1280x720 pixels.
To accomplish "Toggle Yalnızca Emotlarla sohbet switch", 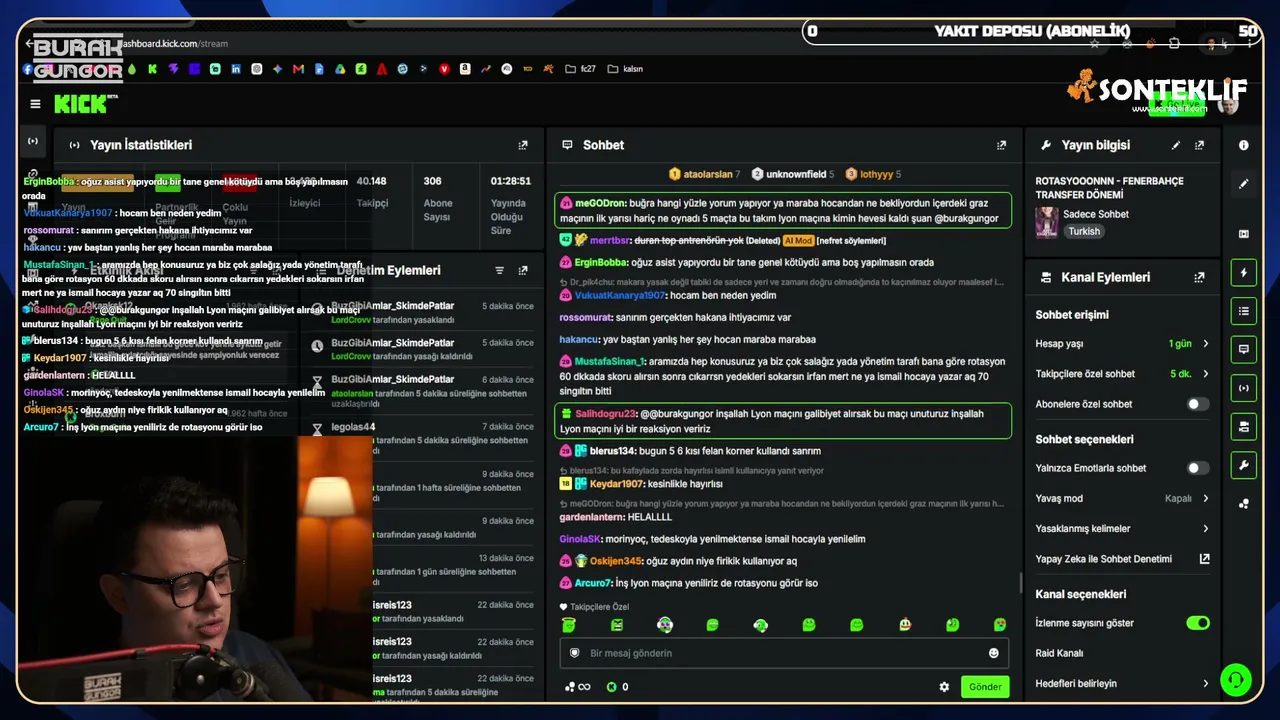I will click(1197, 468).
